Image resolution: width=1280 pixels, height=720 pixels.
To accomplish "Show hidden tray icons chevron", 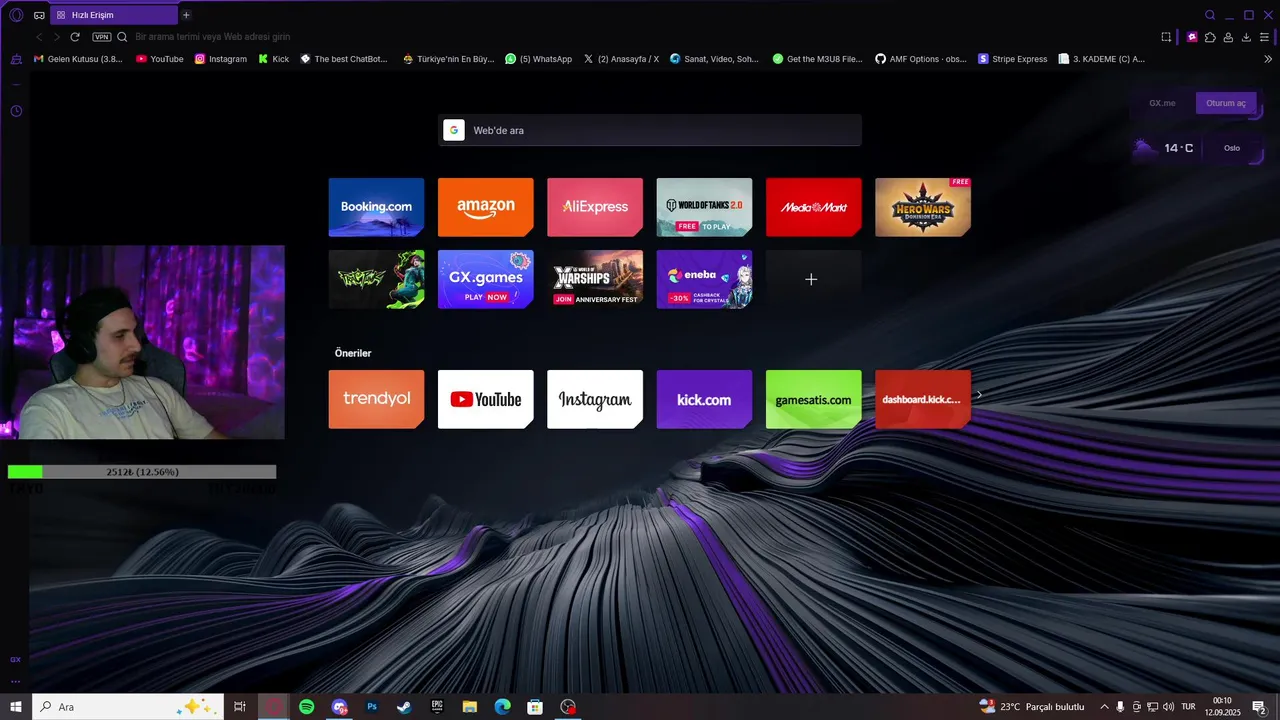I will point(1104,707).
